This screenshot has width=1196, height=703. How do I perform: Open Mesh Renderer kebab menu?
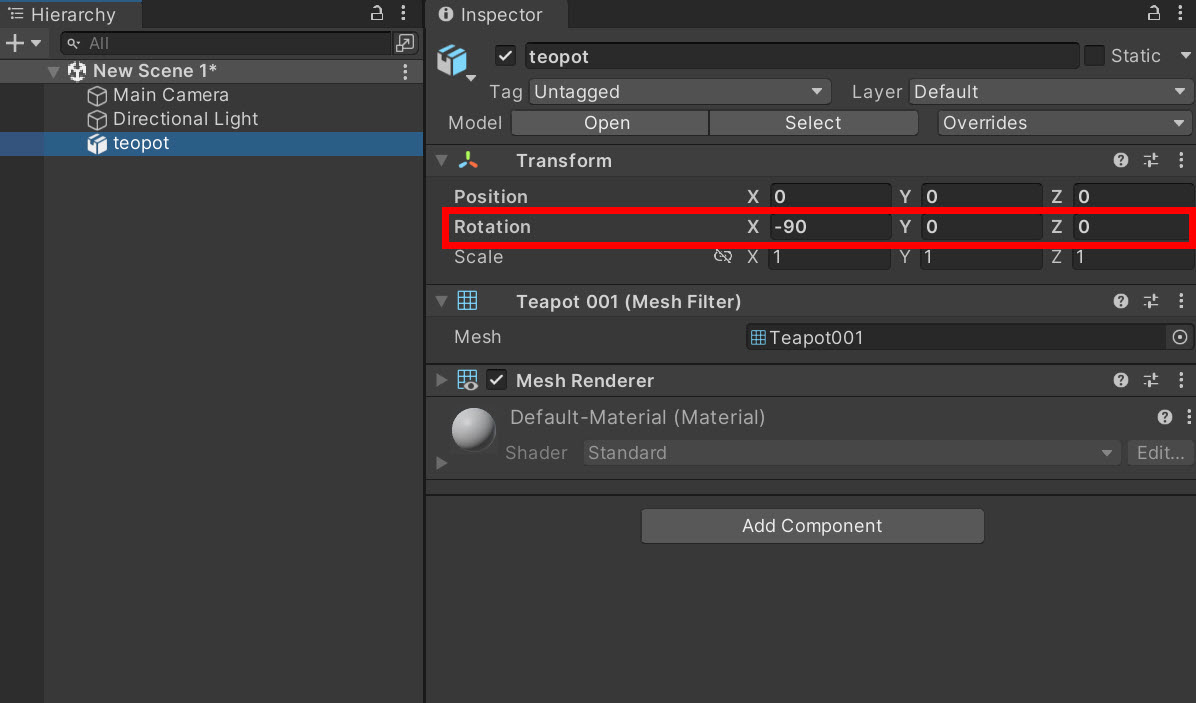[x=1181, y=380]
